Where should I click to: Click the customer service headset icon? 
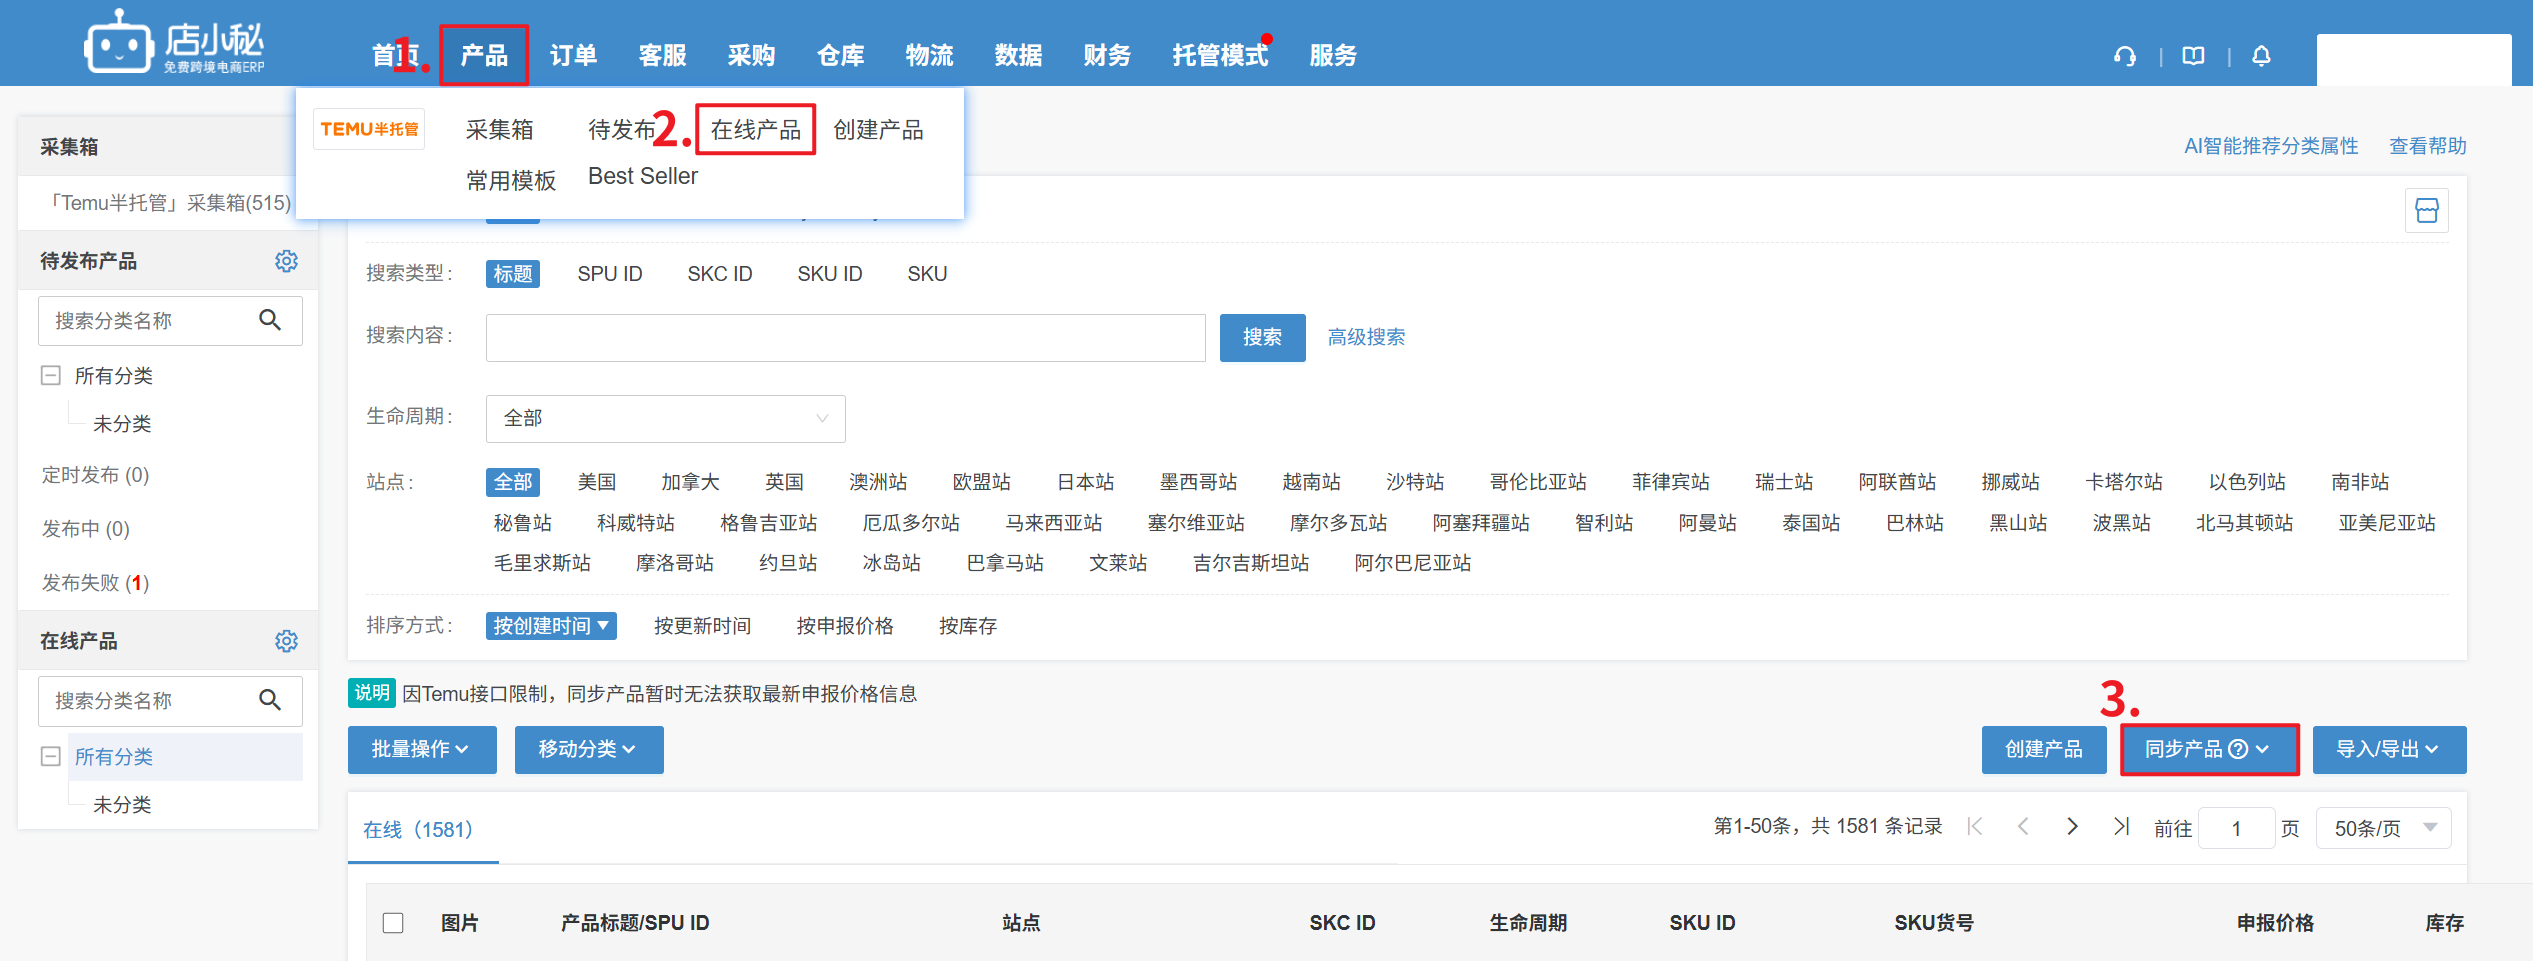click(x=2125, y=56)
